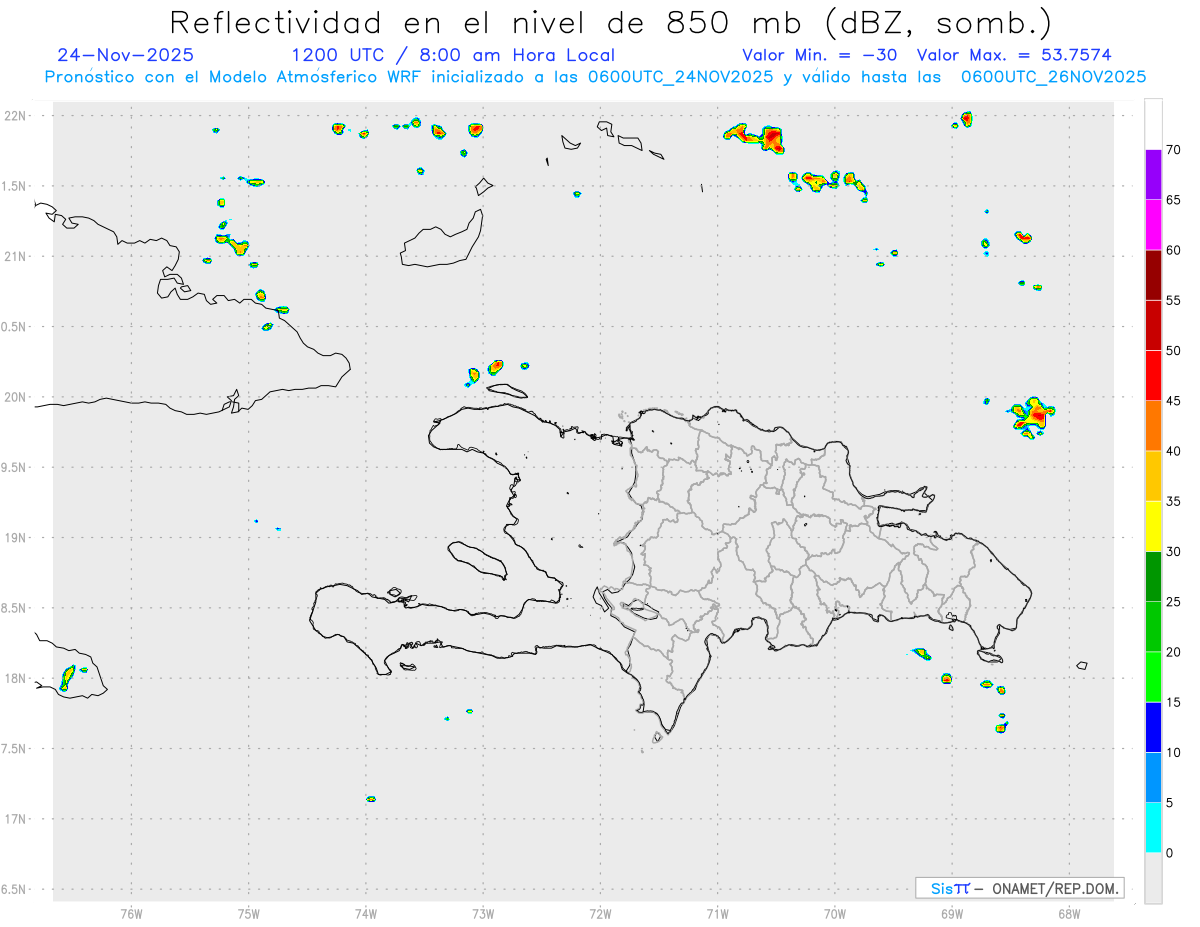
Task: Select the 20–25 dBZ green band
Action: (x=1153, y=627)
